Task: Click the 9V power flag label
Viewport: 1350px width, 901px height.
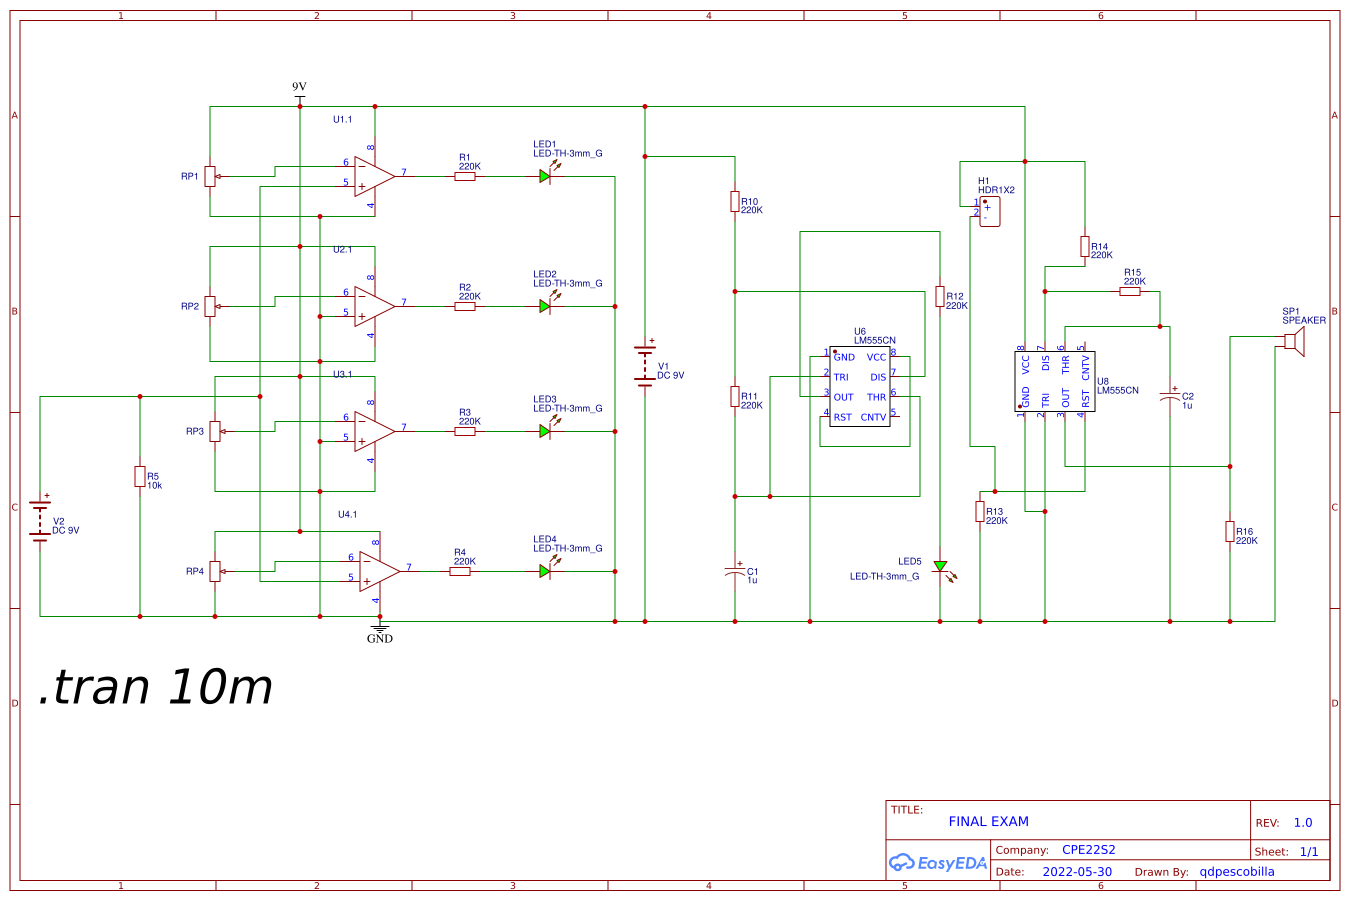Action: click(x=298, y=85)
